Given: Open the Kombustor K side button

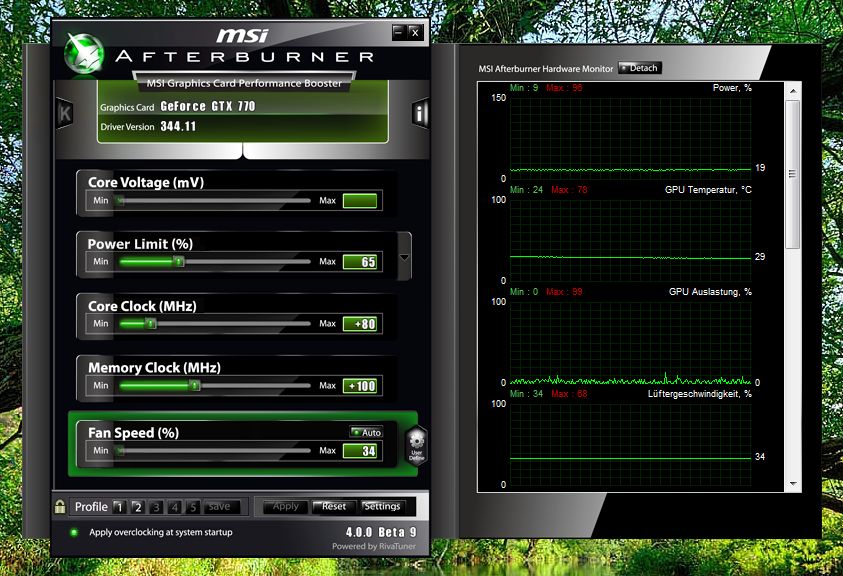Looking at the screenshot, I should click(x=65, y=113).
